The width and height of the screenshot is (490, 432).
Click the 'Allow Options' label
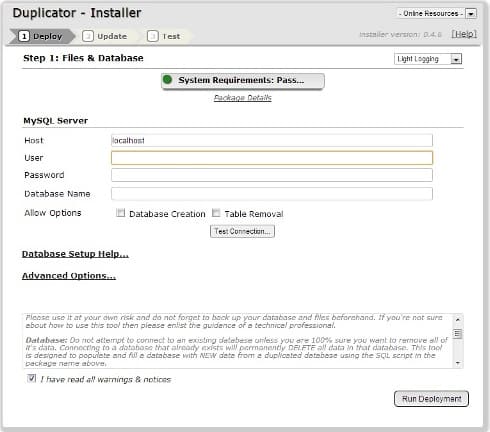click(x=53, y=213)
